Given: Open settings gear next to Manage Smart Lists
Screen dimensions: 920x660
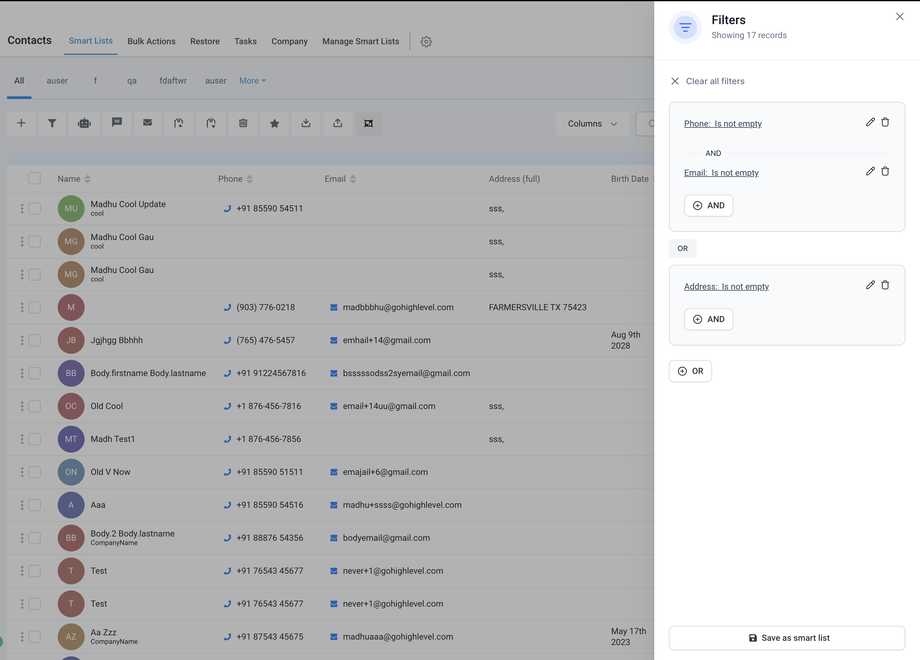Looking at the screenshot, I should [426, 42].
